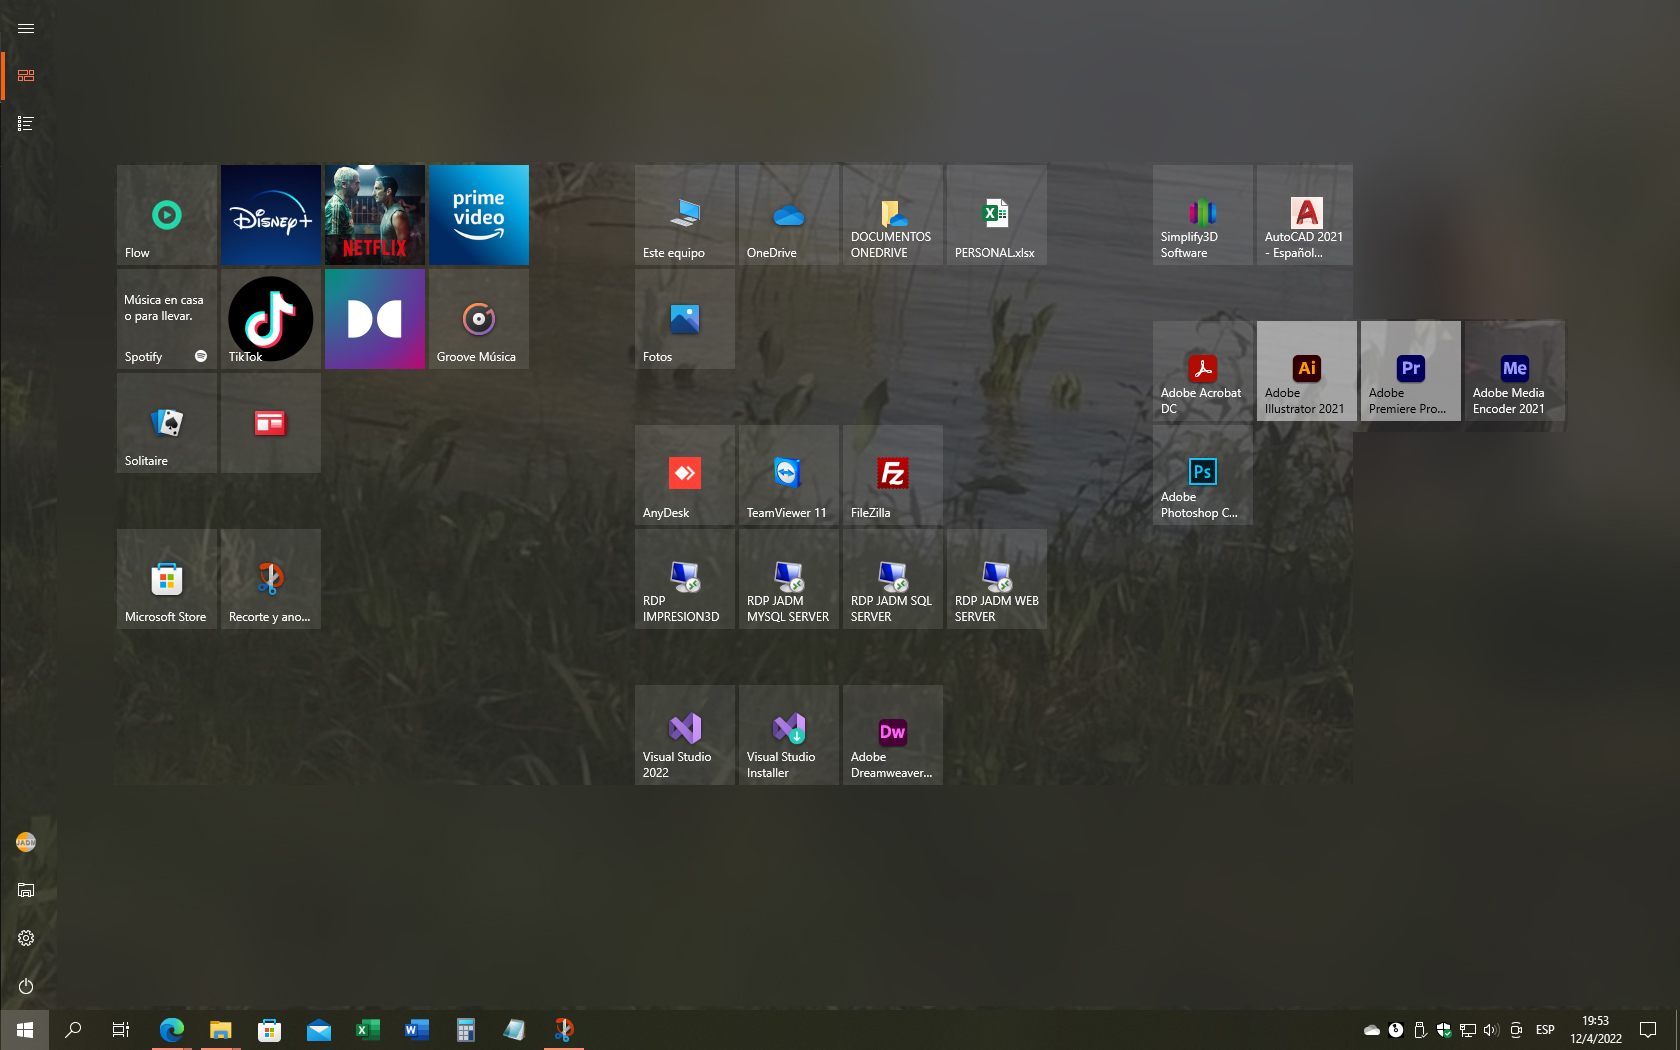Open AnyDesk remote desktop tile
Viewport: 1680px width, 1050px height.
click(x=684, y=475)
